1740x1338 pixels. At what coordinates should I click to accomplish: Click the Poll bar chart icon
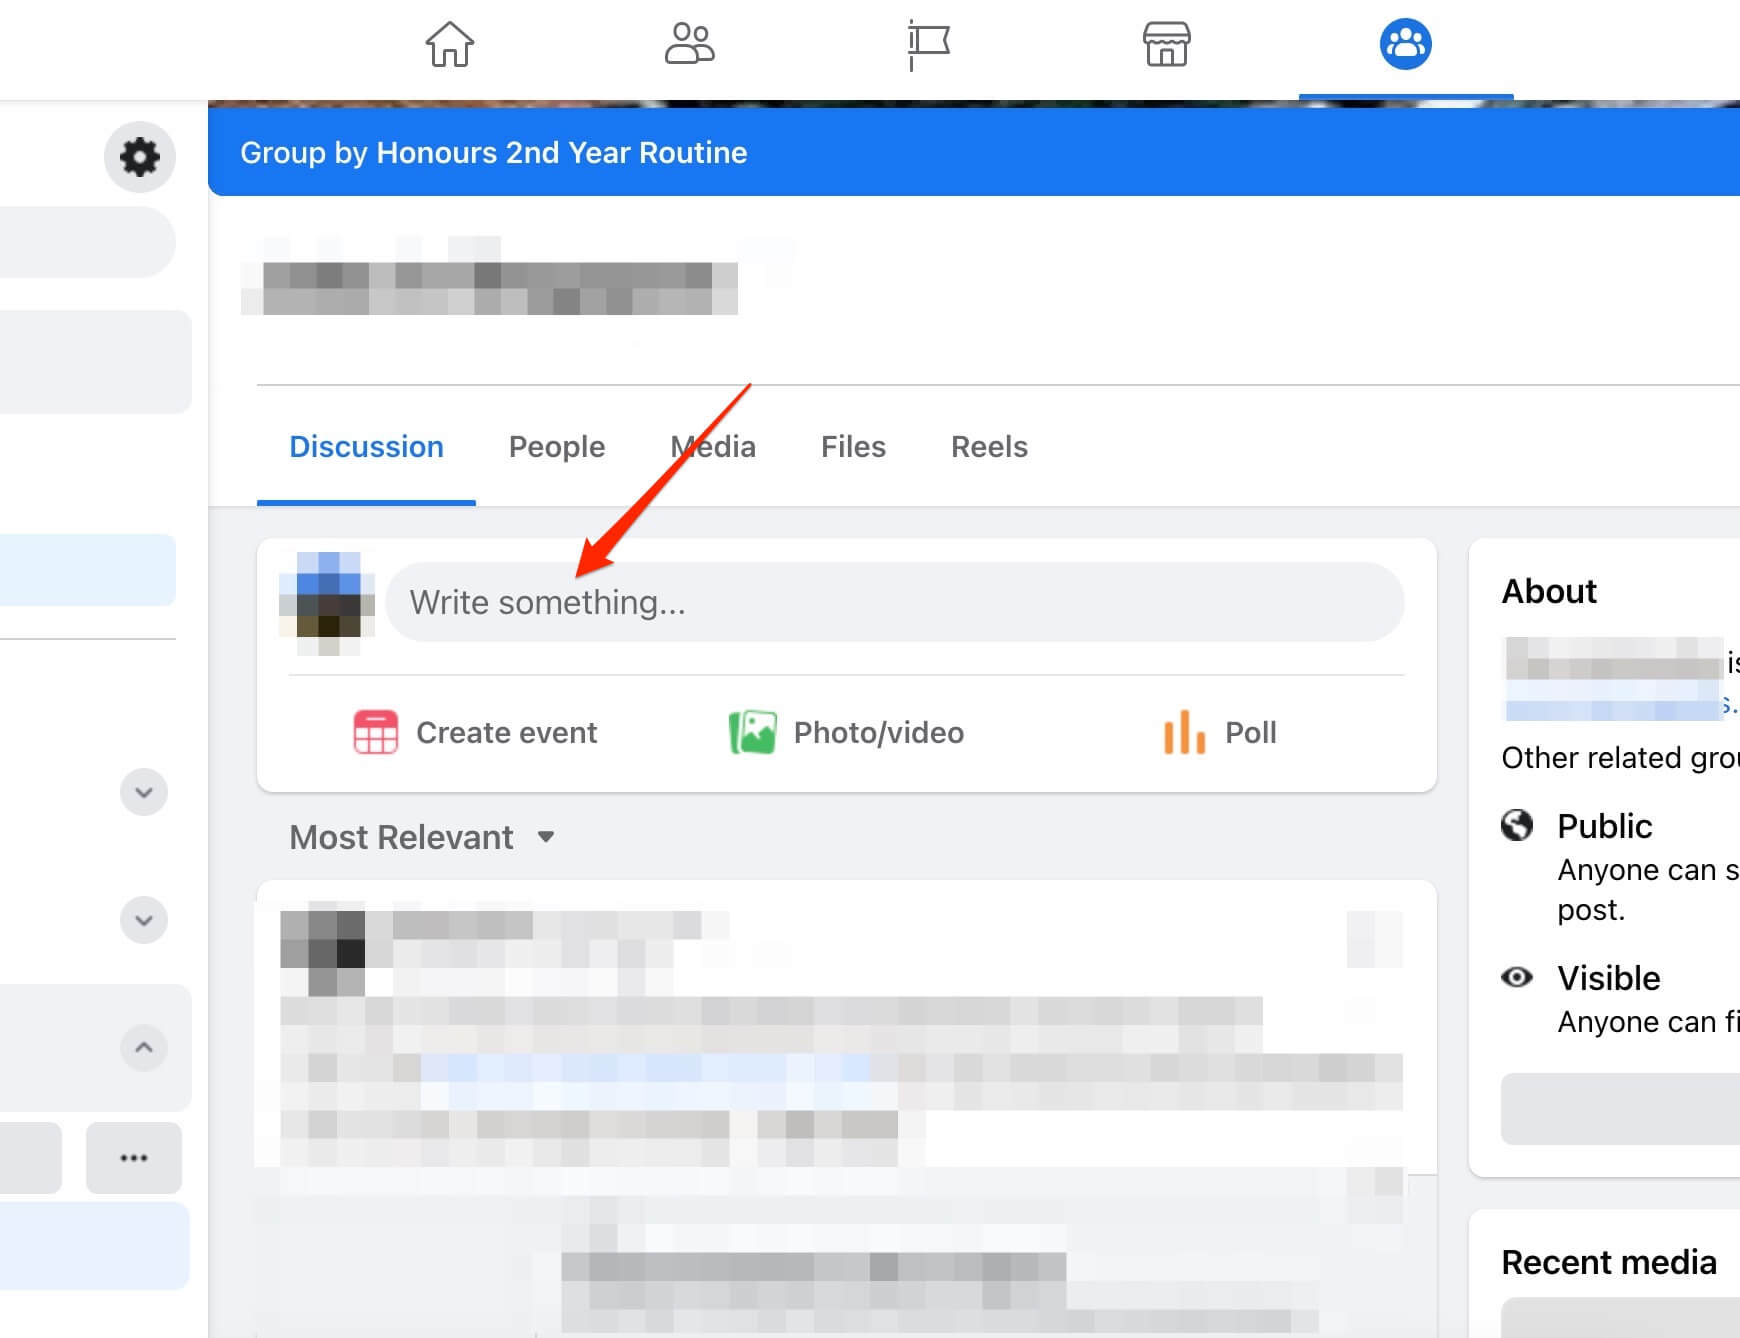(x=1184, y=732)
